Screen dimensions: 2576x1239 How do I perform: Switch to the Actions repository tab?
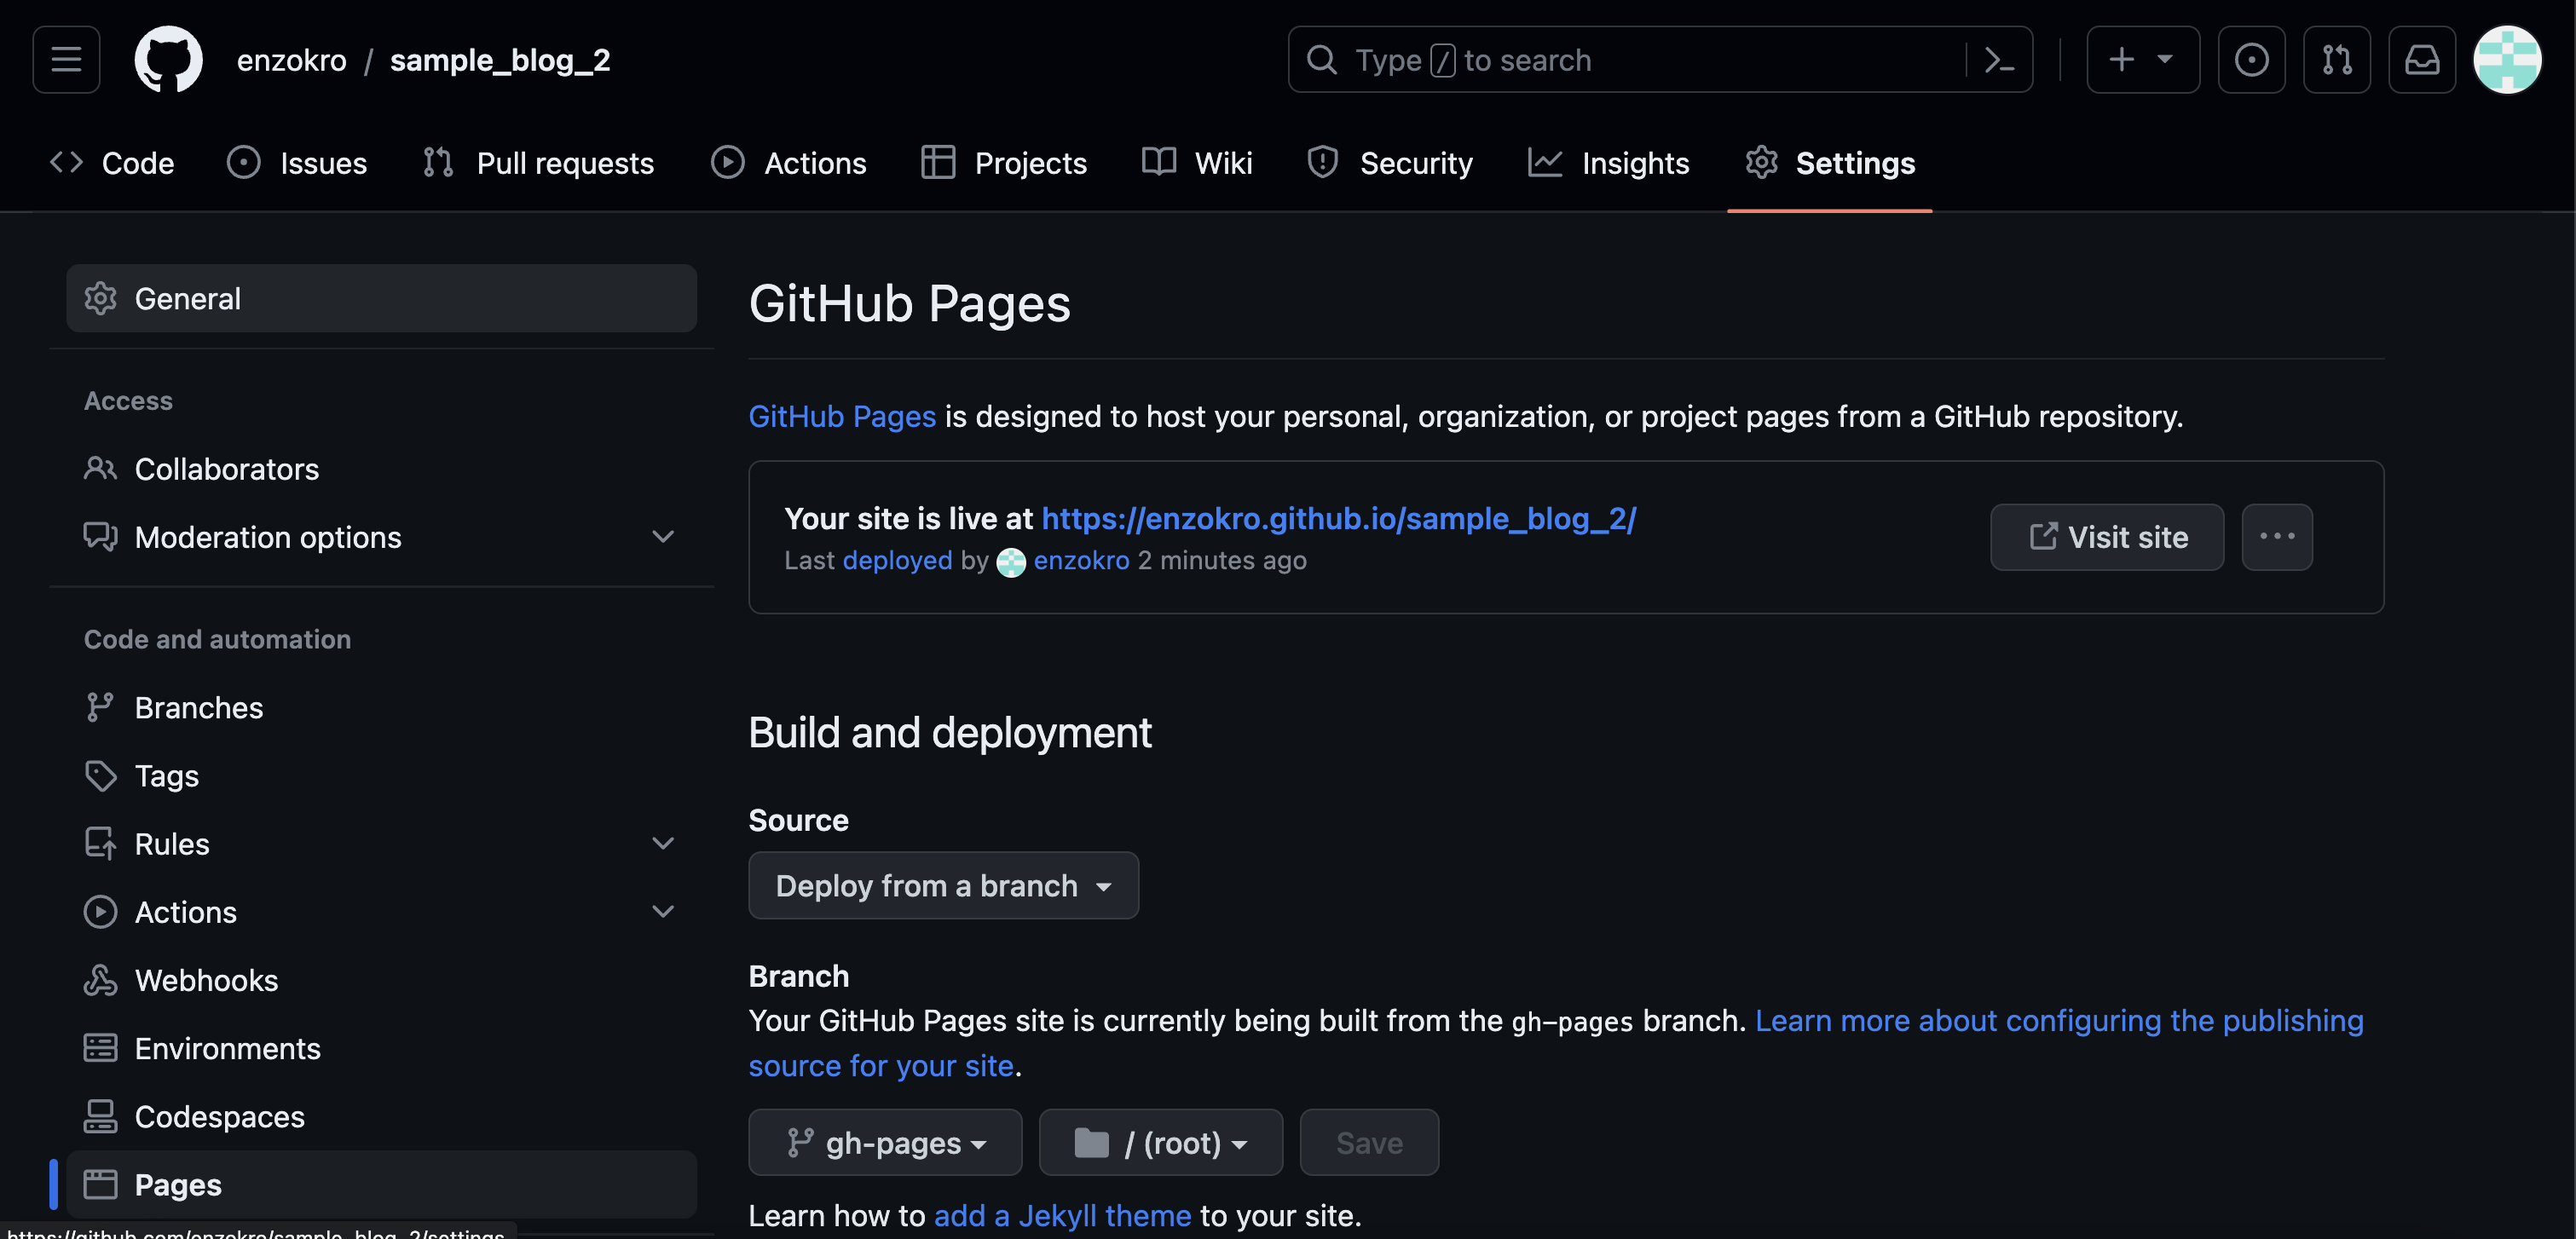789,163
